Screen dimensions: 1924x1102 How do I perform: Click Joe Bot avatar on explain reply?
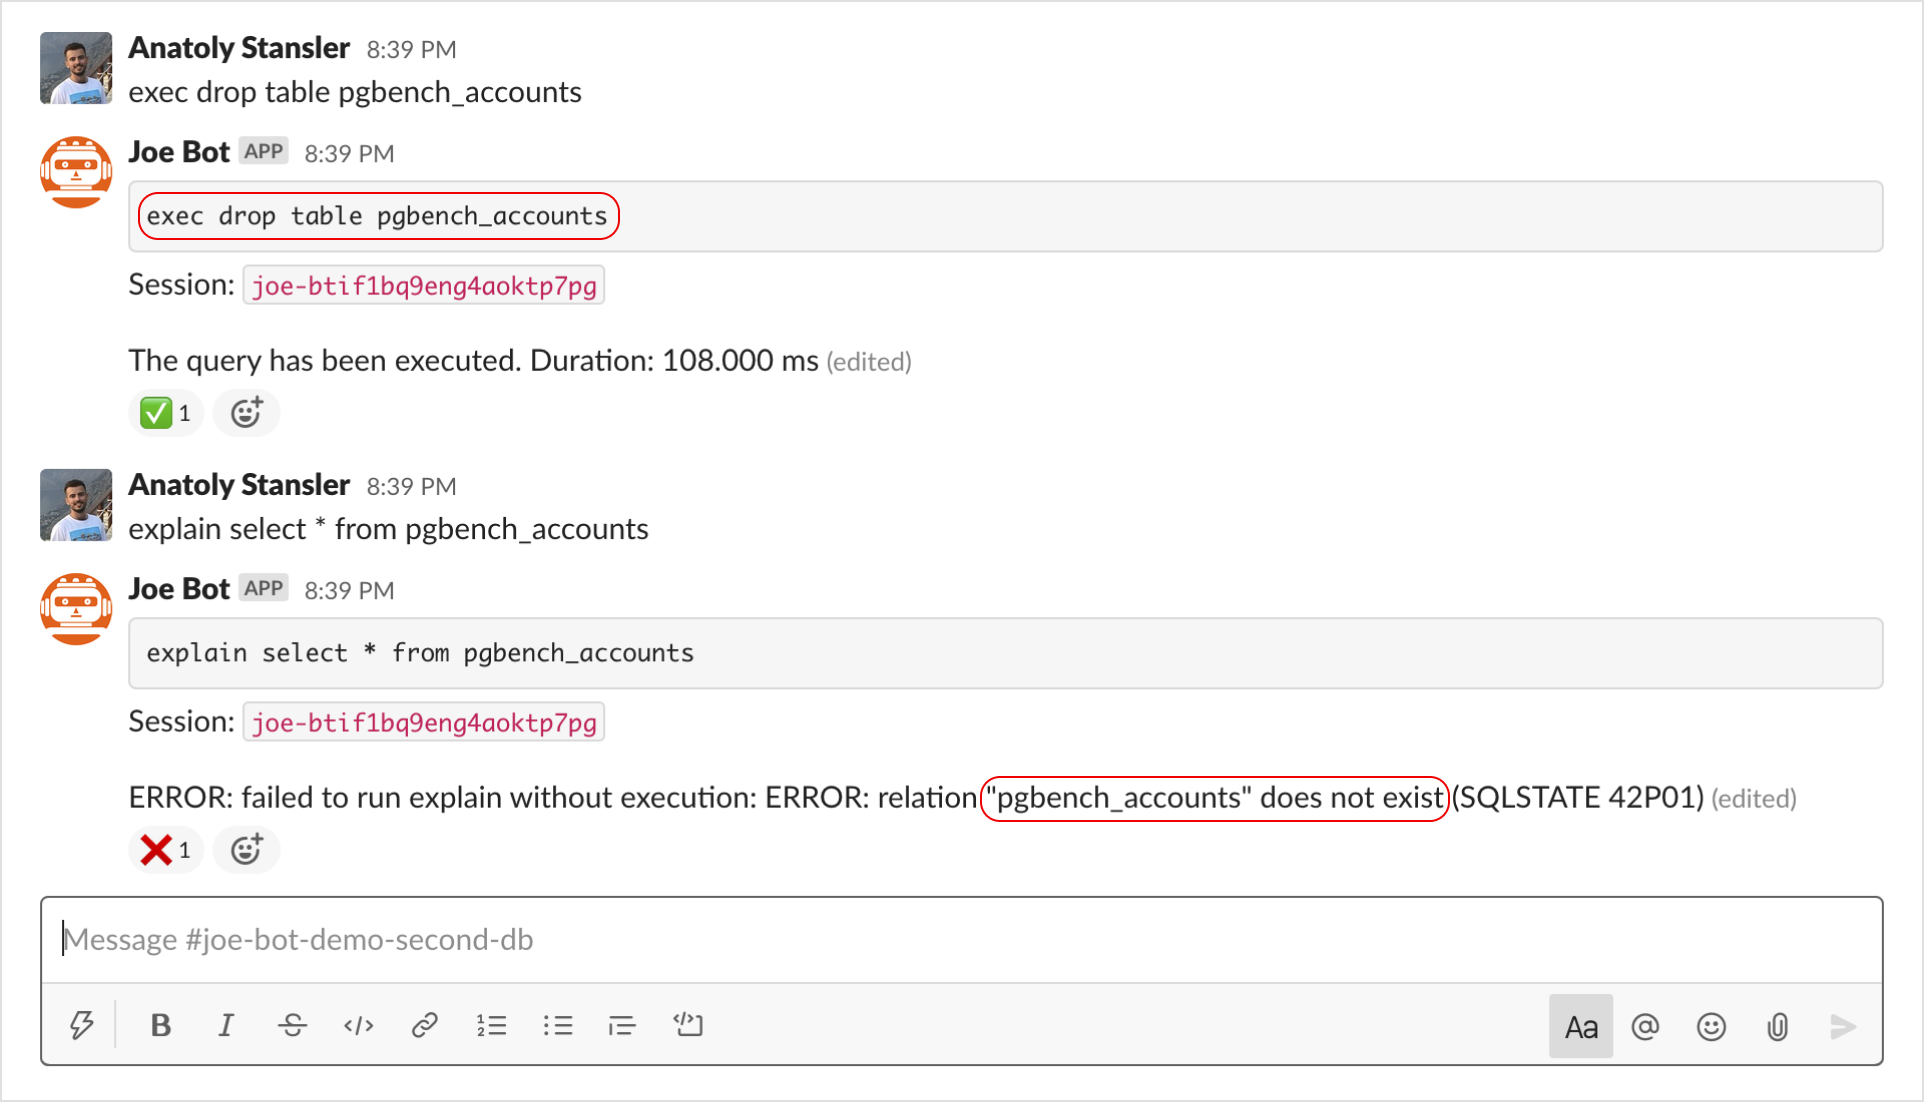pyautogui.click(x=76, y=608)
